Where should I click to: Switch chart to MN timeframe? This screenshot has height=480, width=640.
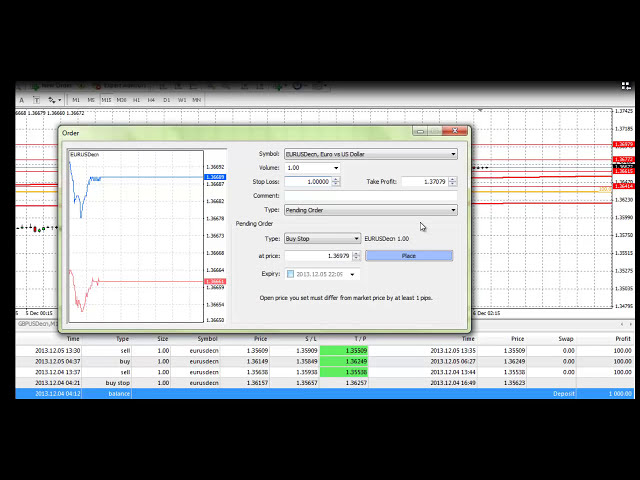pyautogui.click(x=197, y=100)
